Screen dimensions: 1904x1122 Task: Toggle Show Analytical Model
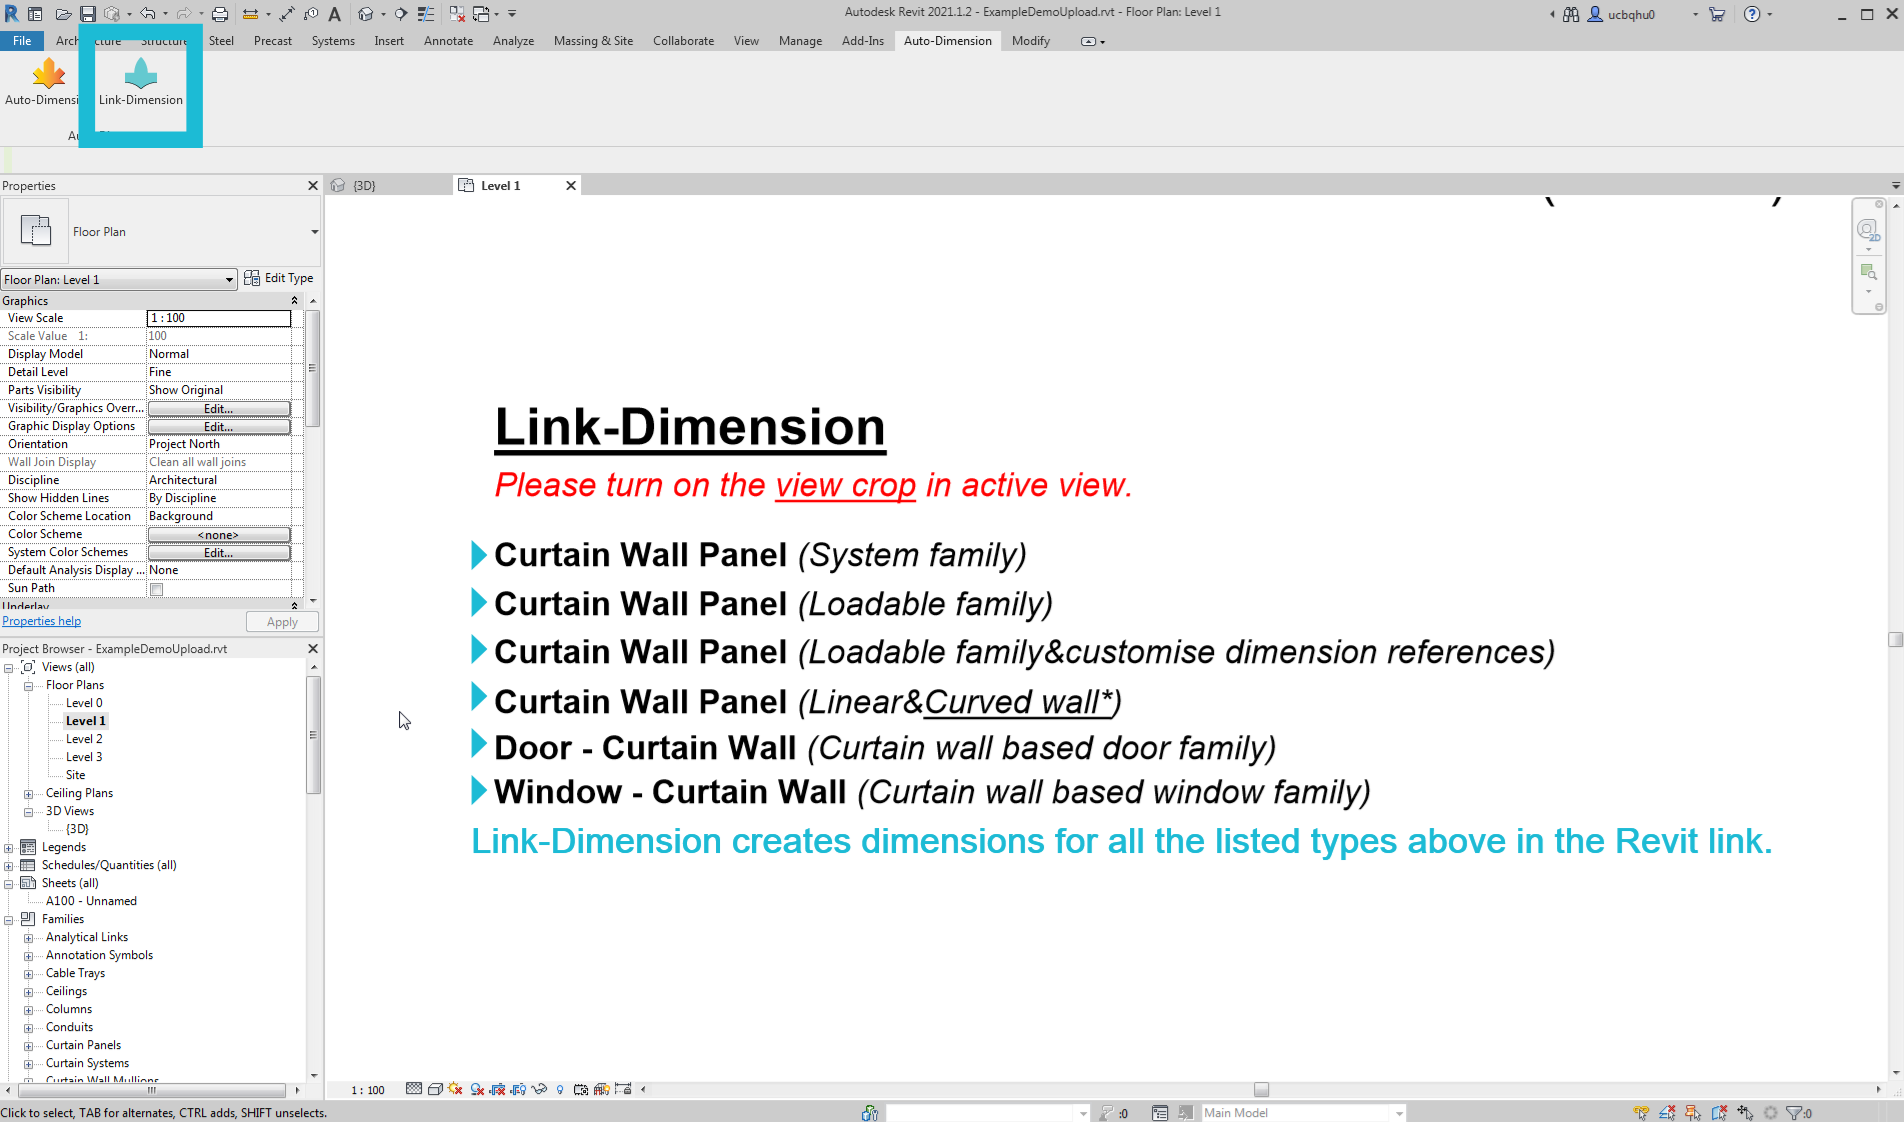[602, 1089]
